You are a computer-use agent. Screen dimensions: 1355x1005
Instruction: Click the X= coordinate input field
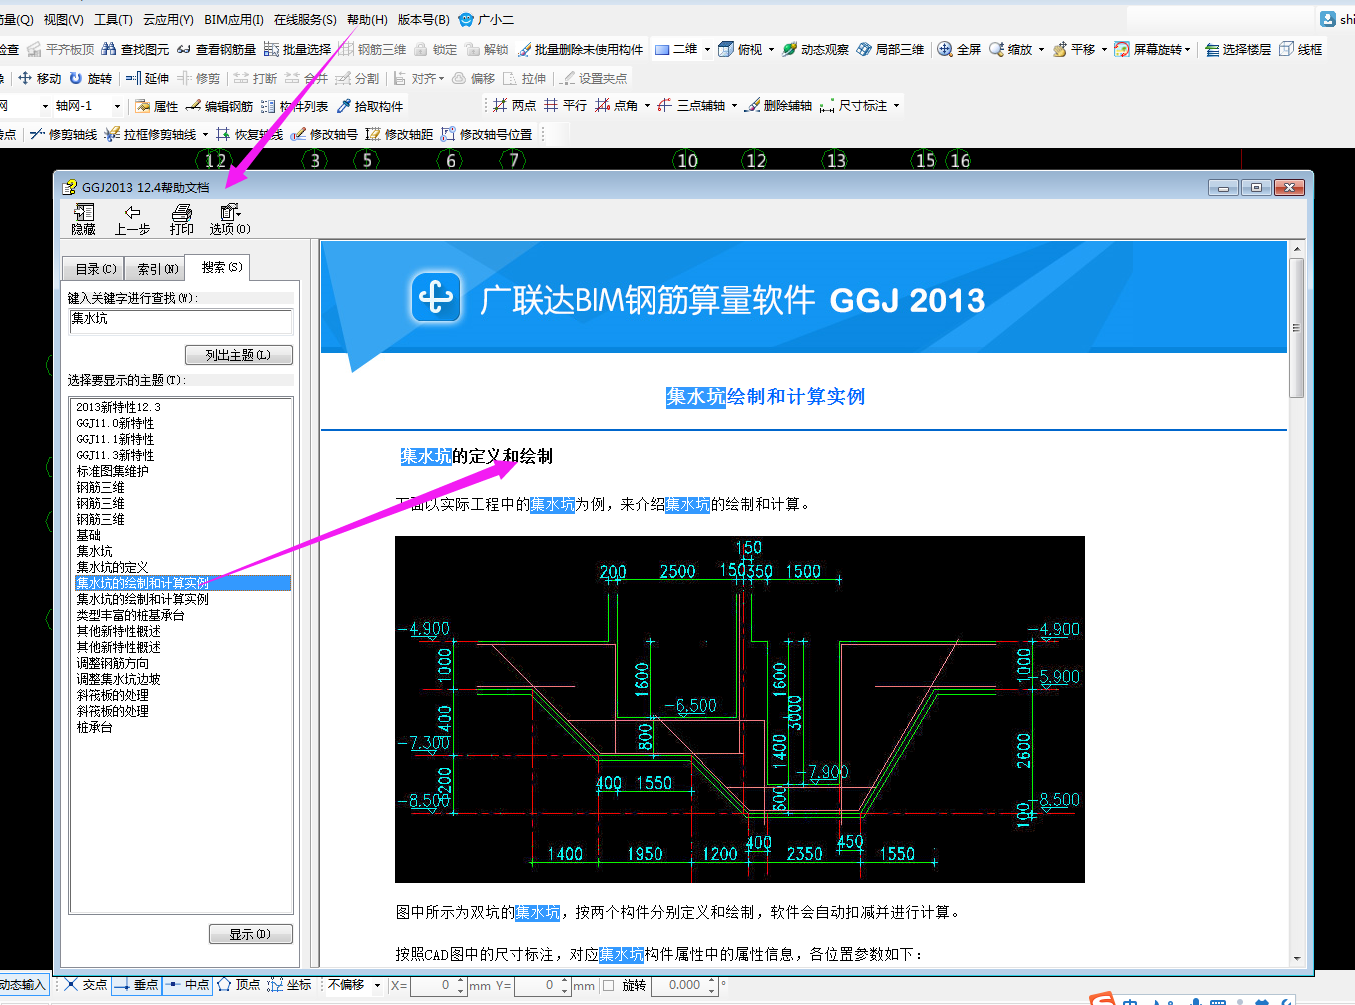[438, 985]
